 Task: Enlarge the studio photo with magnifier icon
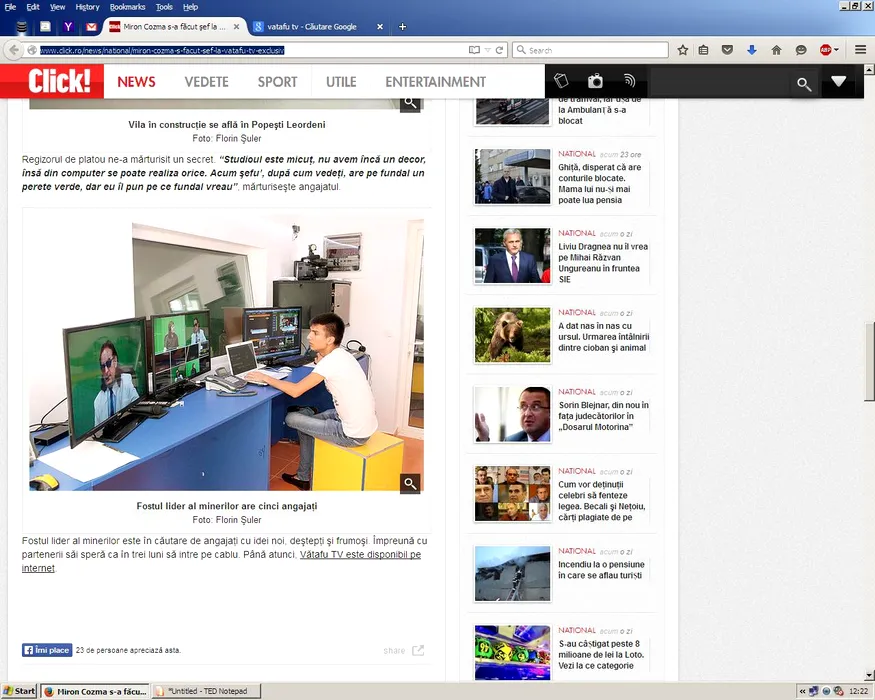tap(410, 484)
